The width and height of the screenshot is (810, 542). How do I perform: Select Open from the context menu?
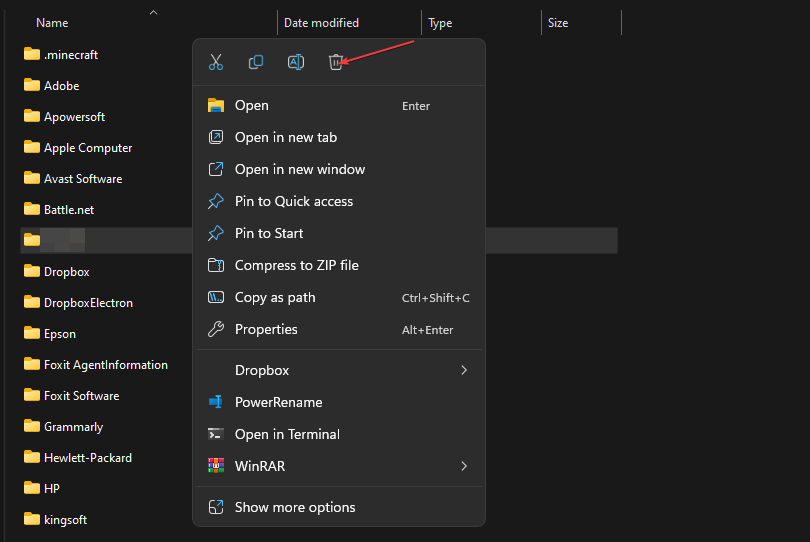coord(339,105)
